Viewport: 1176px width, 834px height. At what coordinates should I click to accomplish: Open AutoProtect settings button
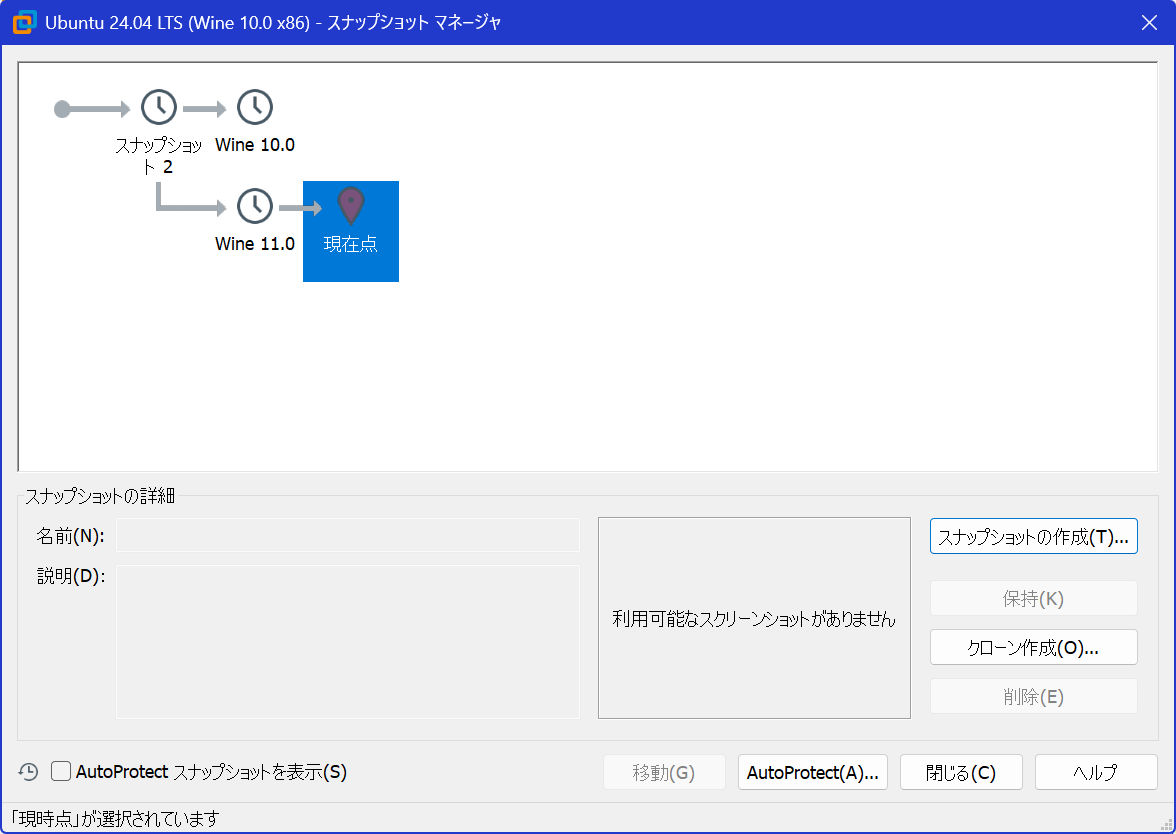click(x=812, y=772)
